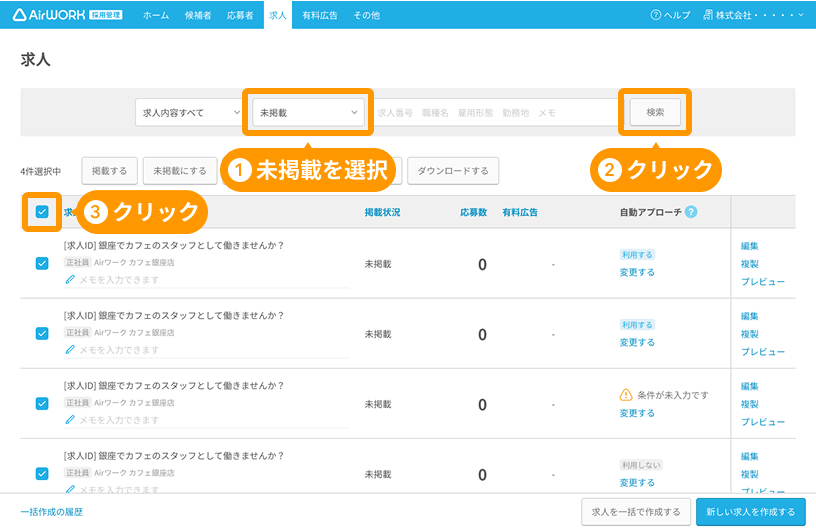The image size is (816, 531).
Task: Uncheck the checkbox of the 条件が未入力です row
Action: (42, 403)
